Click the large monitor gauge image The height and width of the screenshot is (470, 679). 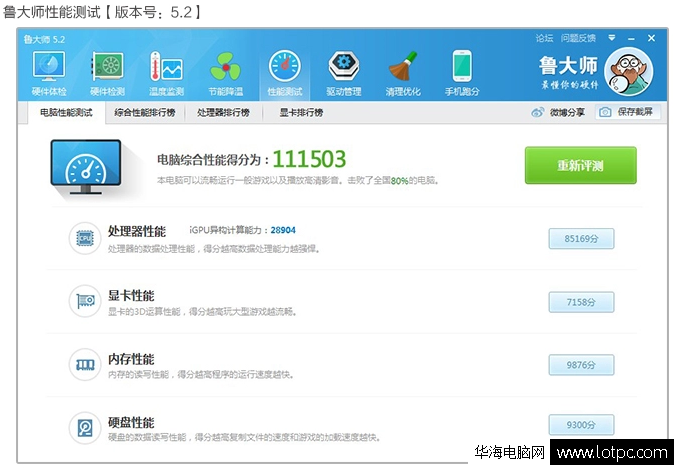pyautogui.click(x=86, y=167)
